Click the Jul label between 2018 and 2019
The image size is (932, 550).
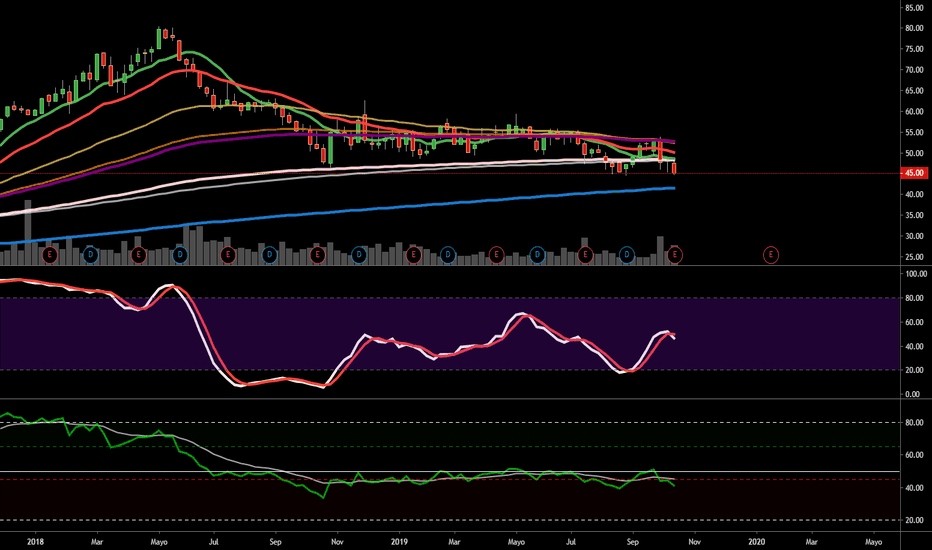pyautogui.click(x=214, y=542)
